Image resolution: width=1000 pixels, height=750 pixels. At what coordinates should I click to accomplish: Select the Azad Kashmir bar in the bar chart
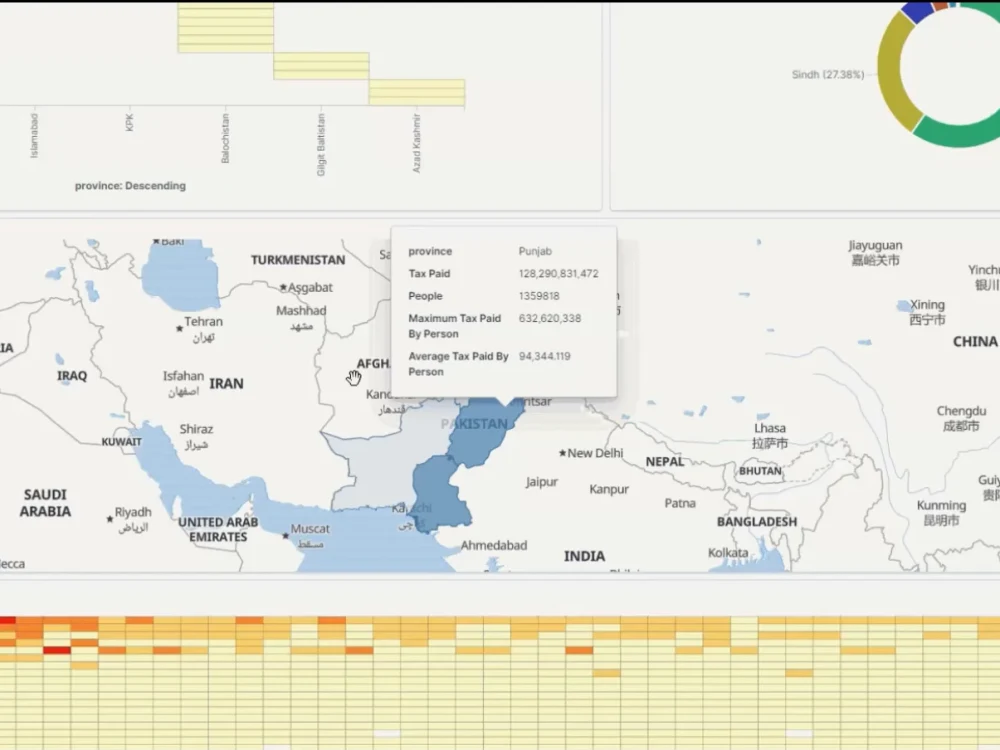417,92
